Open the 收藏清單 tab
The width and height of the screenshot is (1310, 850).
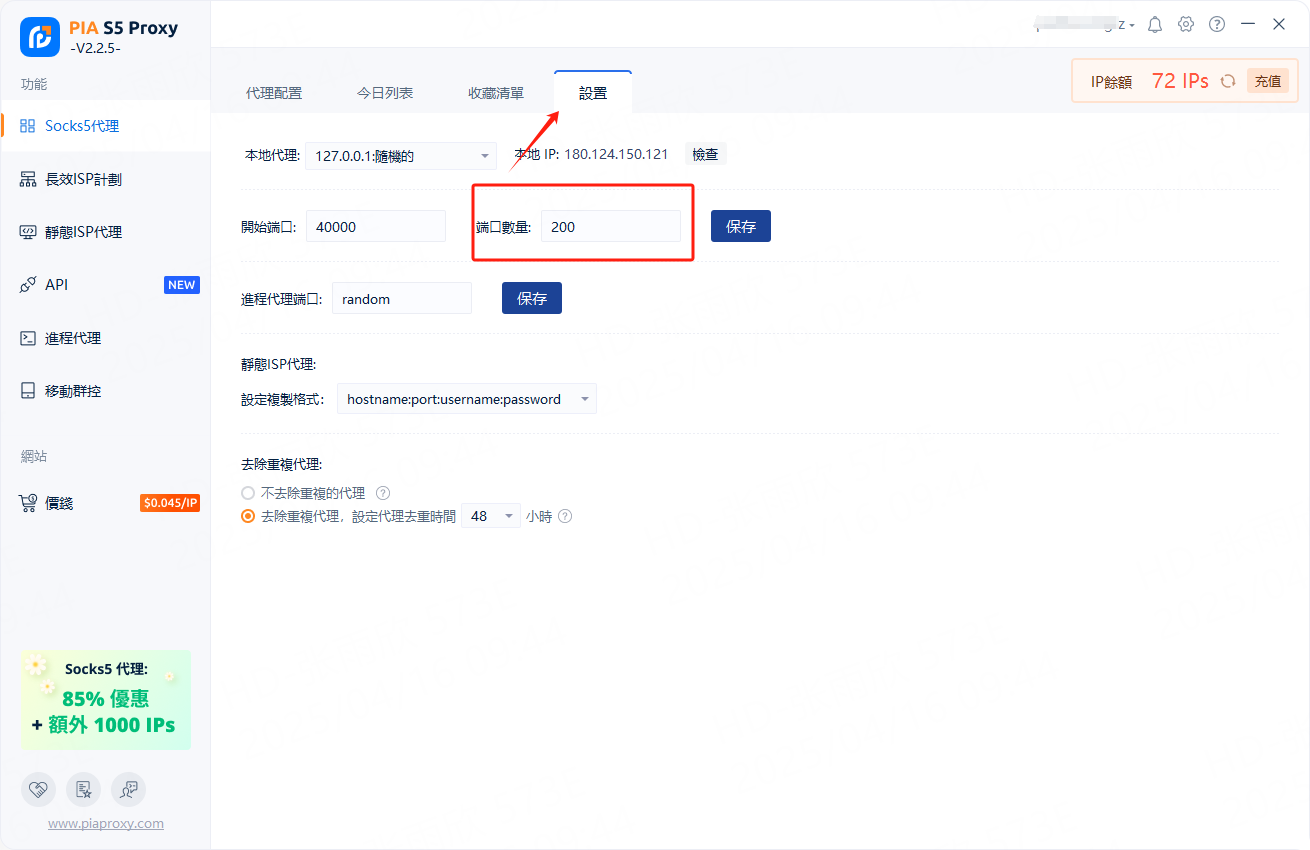pos(496,93)
